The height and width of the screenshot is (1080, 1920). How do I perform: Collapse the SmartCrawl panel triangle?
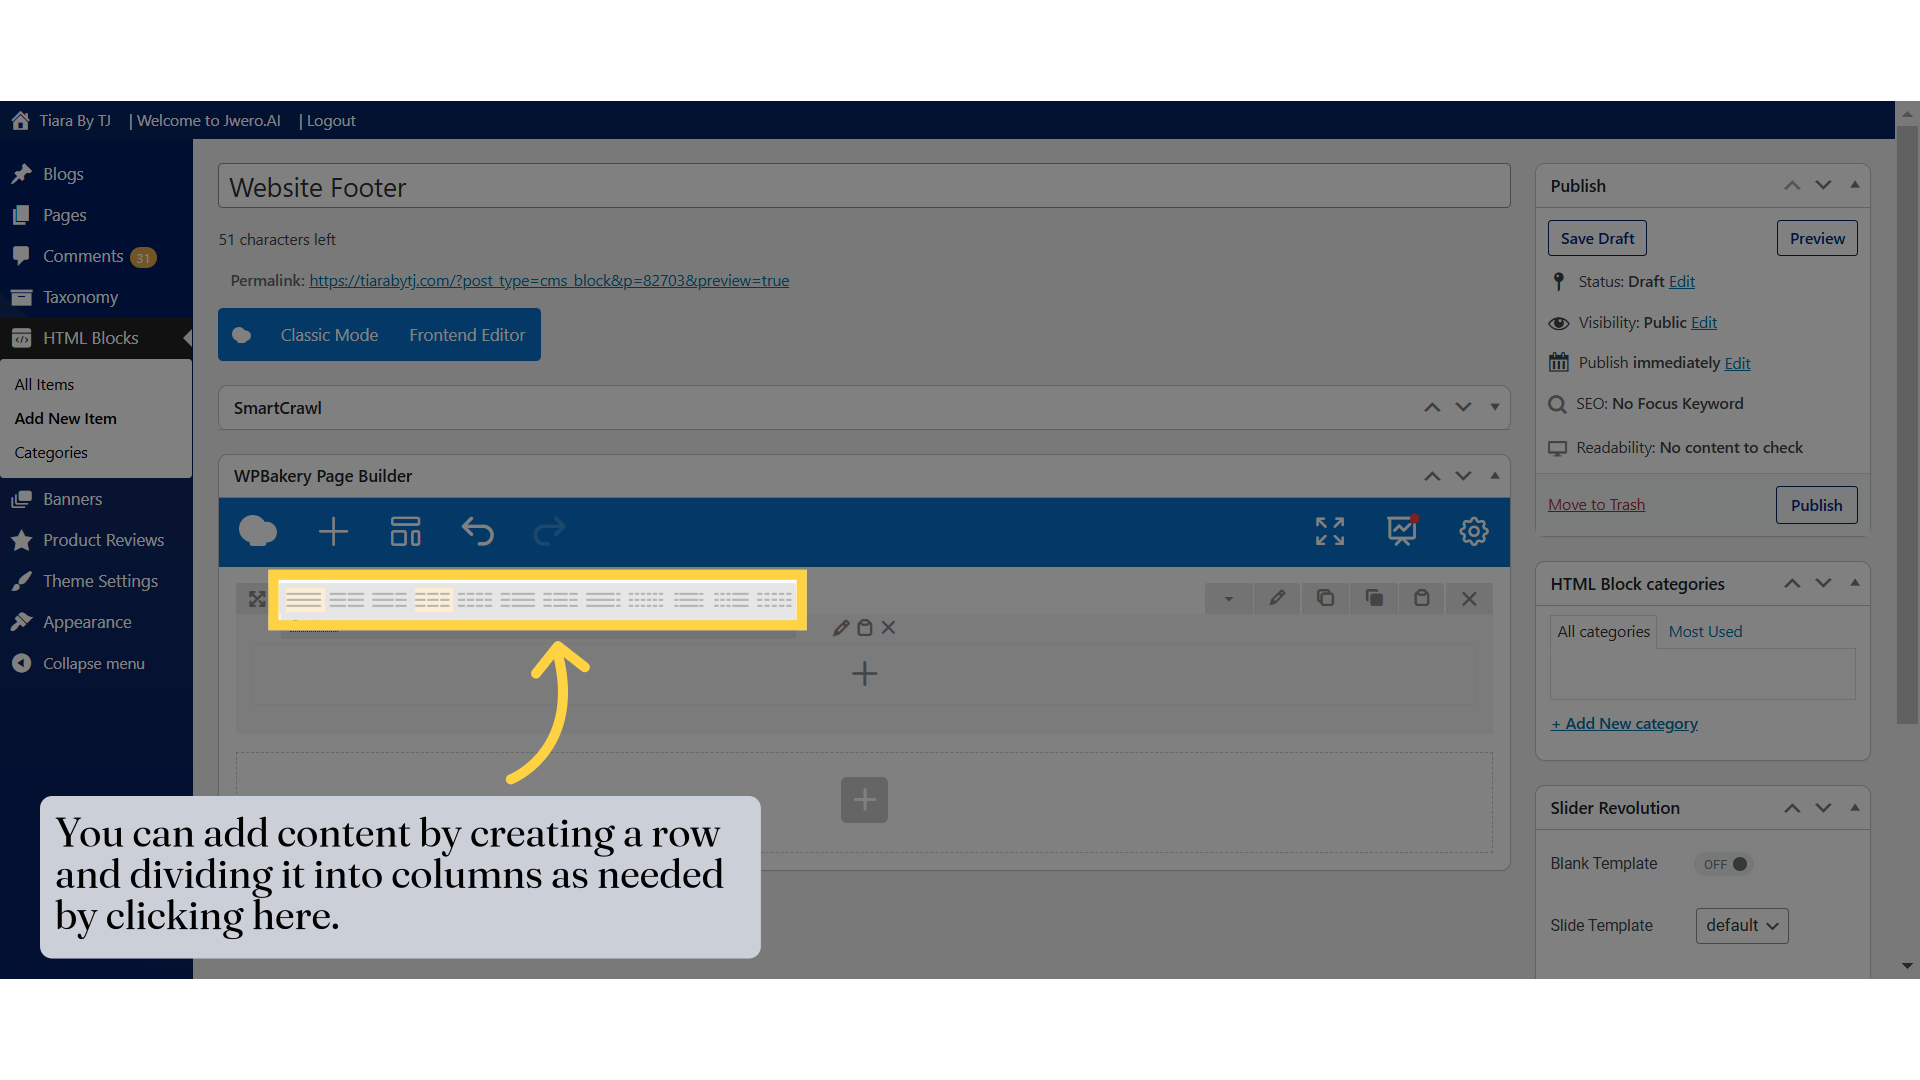click(x=1495, y=407)
